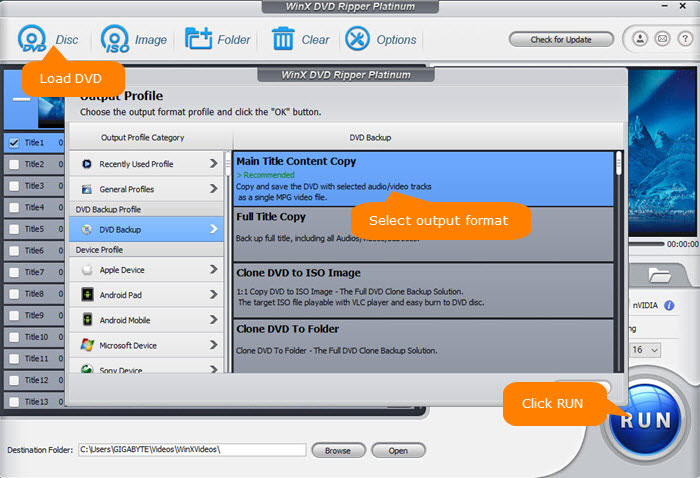Click the video preview image
Image resolution: width=700 pixels, height=478 pixels.
[662, 152]
